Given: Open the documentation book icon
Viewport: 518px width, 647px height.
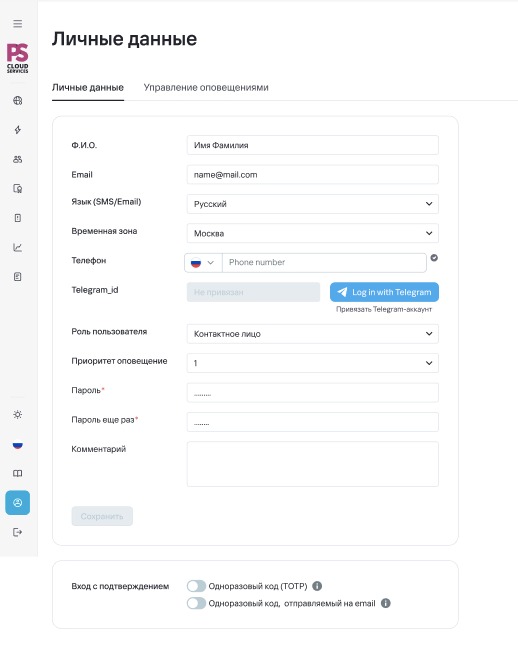Looking at the screenshot, I should coord(17,473).
